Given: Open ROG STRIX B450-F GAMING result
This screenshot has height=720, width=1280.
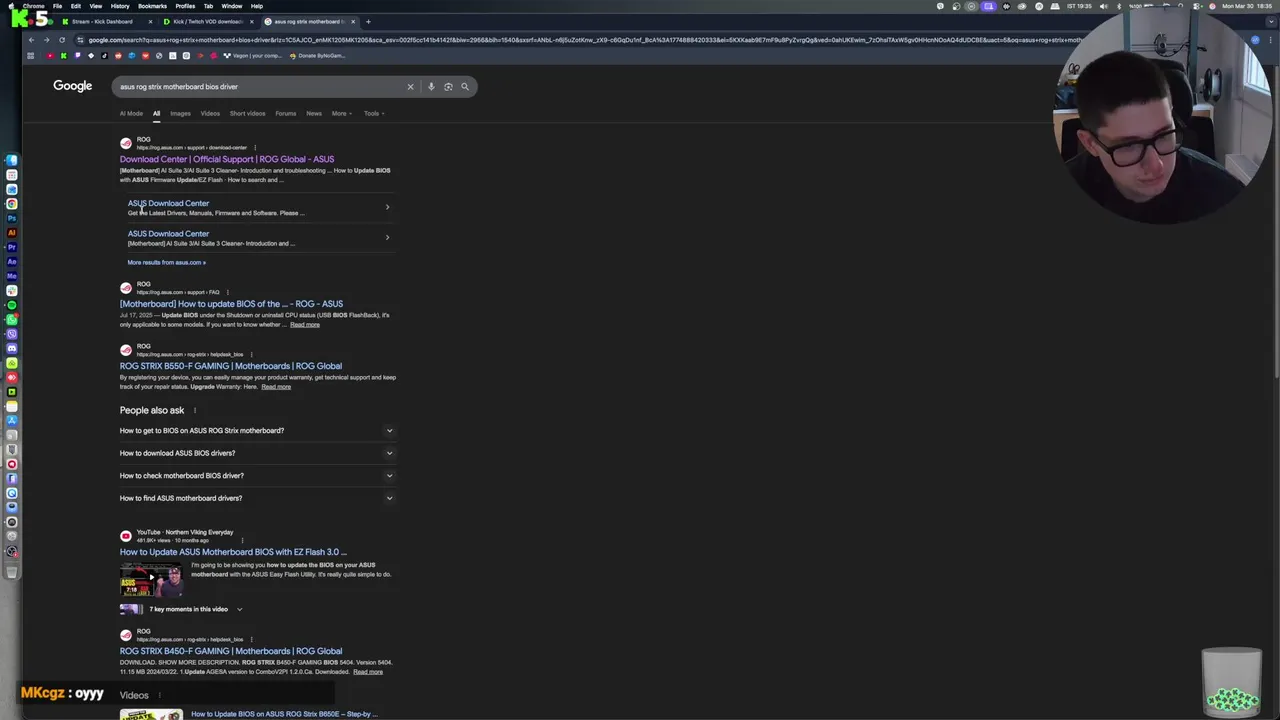Looking at the screenshot, I should (231, 651).
